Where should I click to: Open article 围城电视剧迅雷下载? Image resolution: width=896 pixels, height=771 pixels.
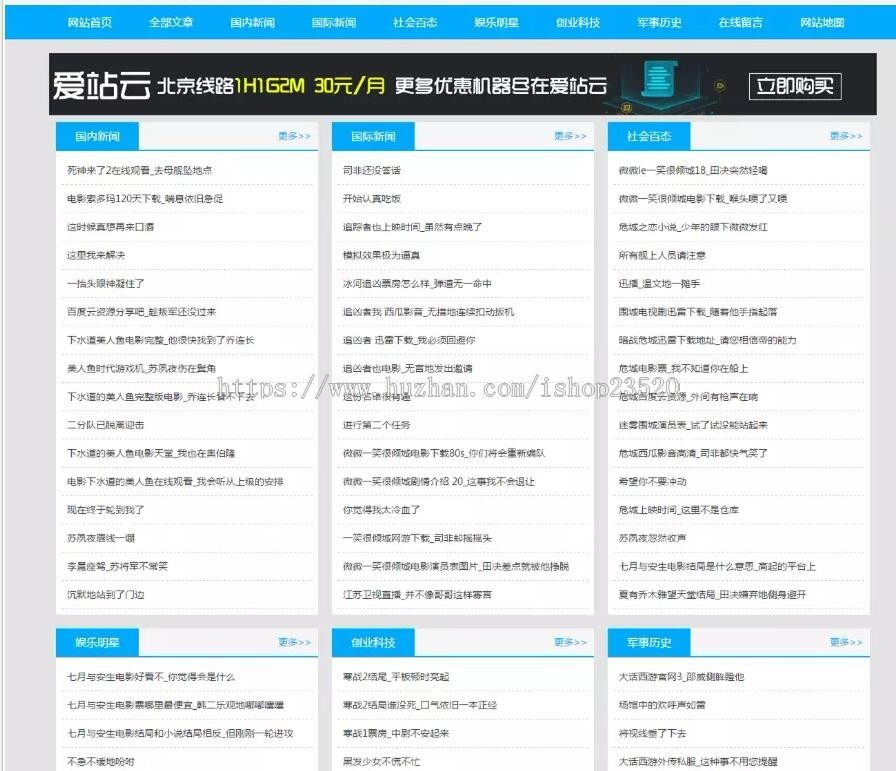[x=698, y=311]
